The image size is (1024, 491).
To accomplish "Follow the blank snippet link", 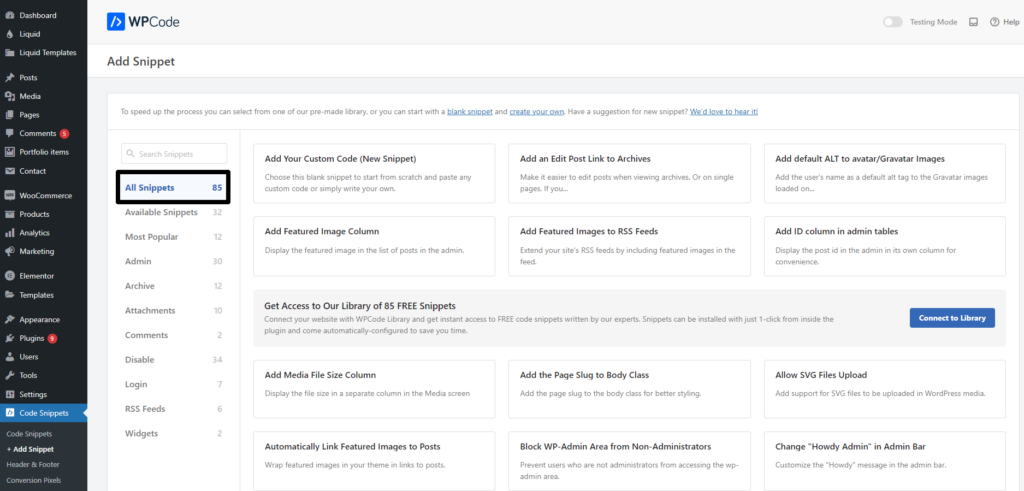I will (470, 111).
